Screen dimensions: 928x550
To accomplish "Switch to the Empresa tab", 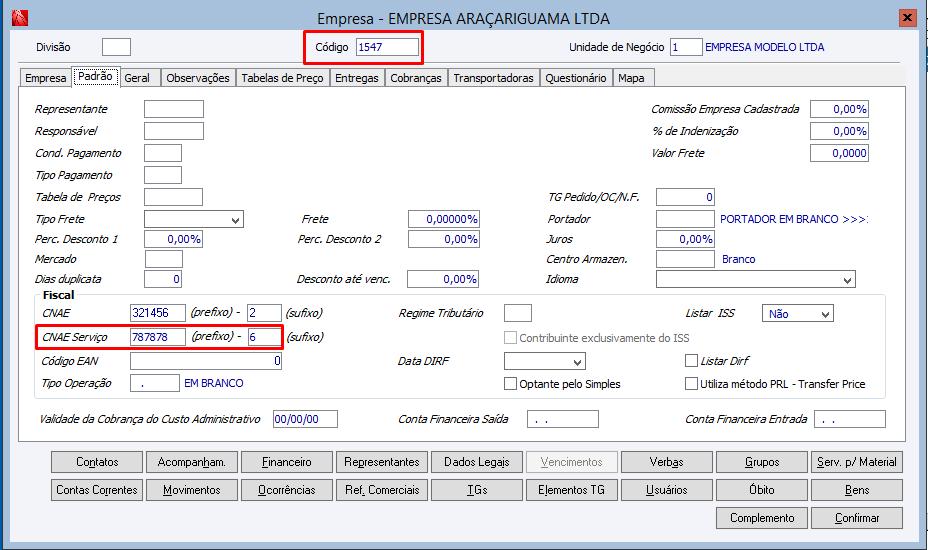I will pos(46,78).
